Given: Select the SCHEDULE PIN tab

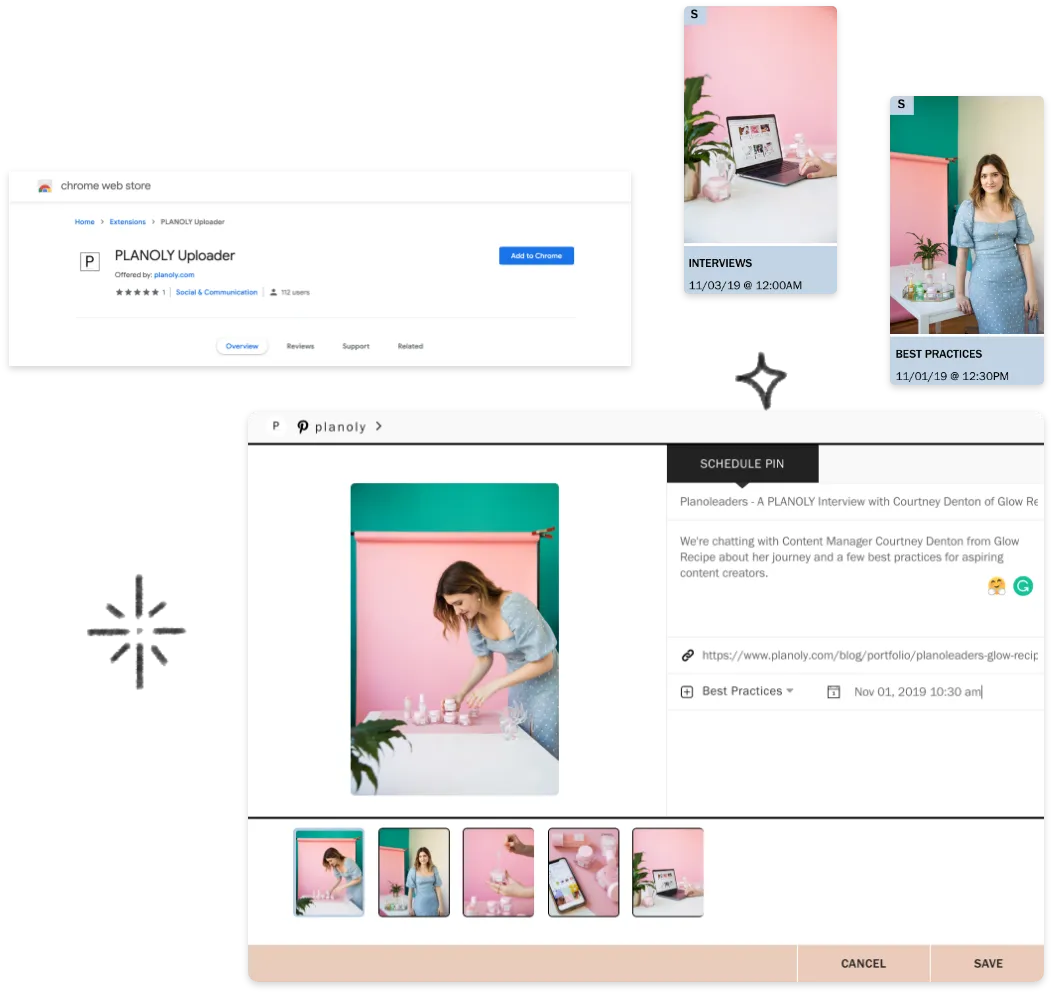Looking at the screenshot, I should pos(742,463).
